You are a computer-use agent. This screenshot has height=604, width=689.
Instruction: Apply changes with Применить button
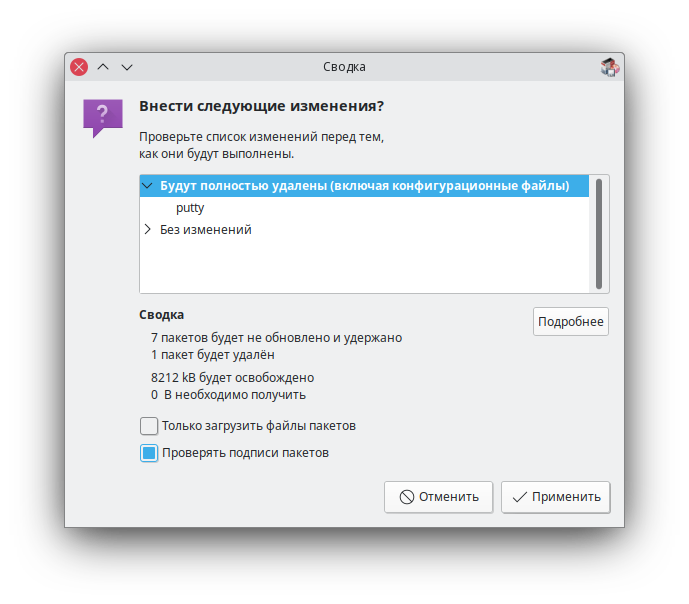(x=556, y=497)
